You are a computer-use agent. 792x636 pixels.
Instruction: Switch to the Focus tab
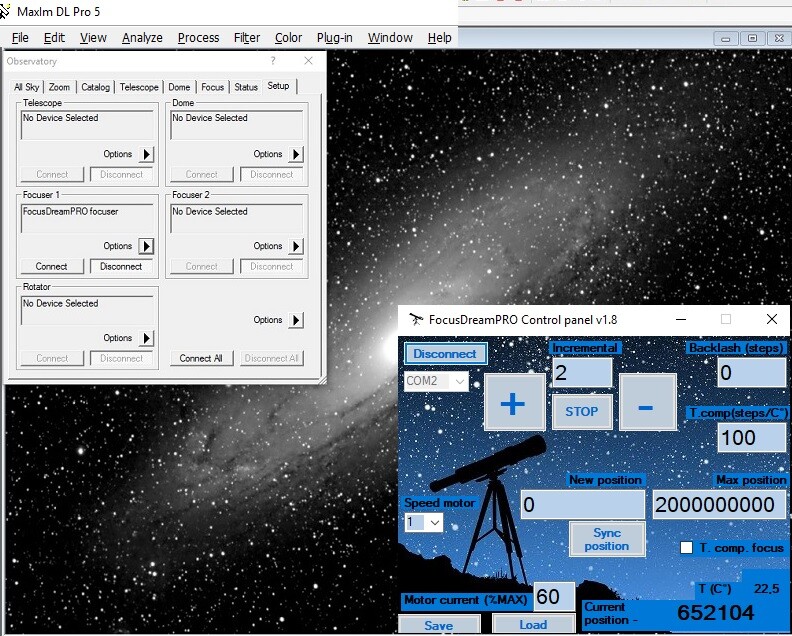pos(212,87)
